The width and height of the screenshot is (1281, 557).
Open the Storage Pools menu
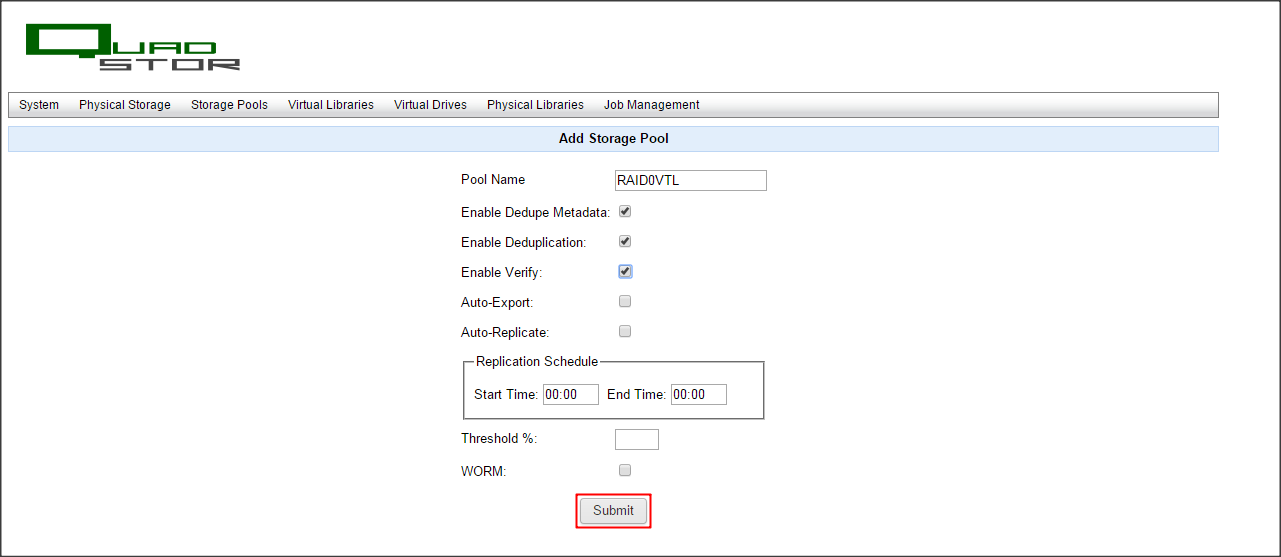point(229,105)
